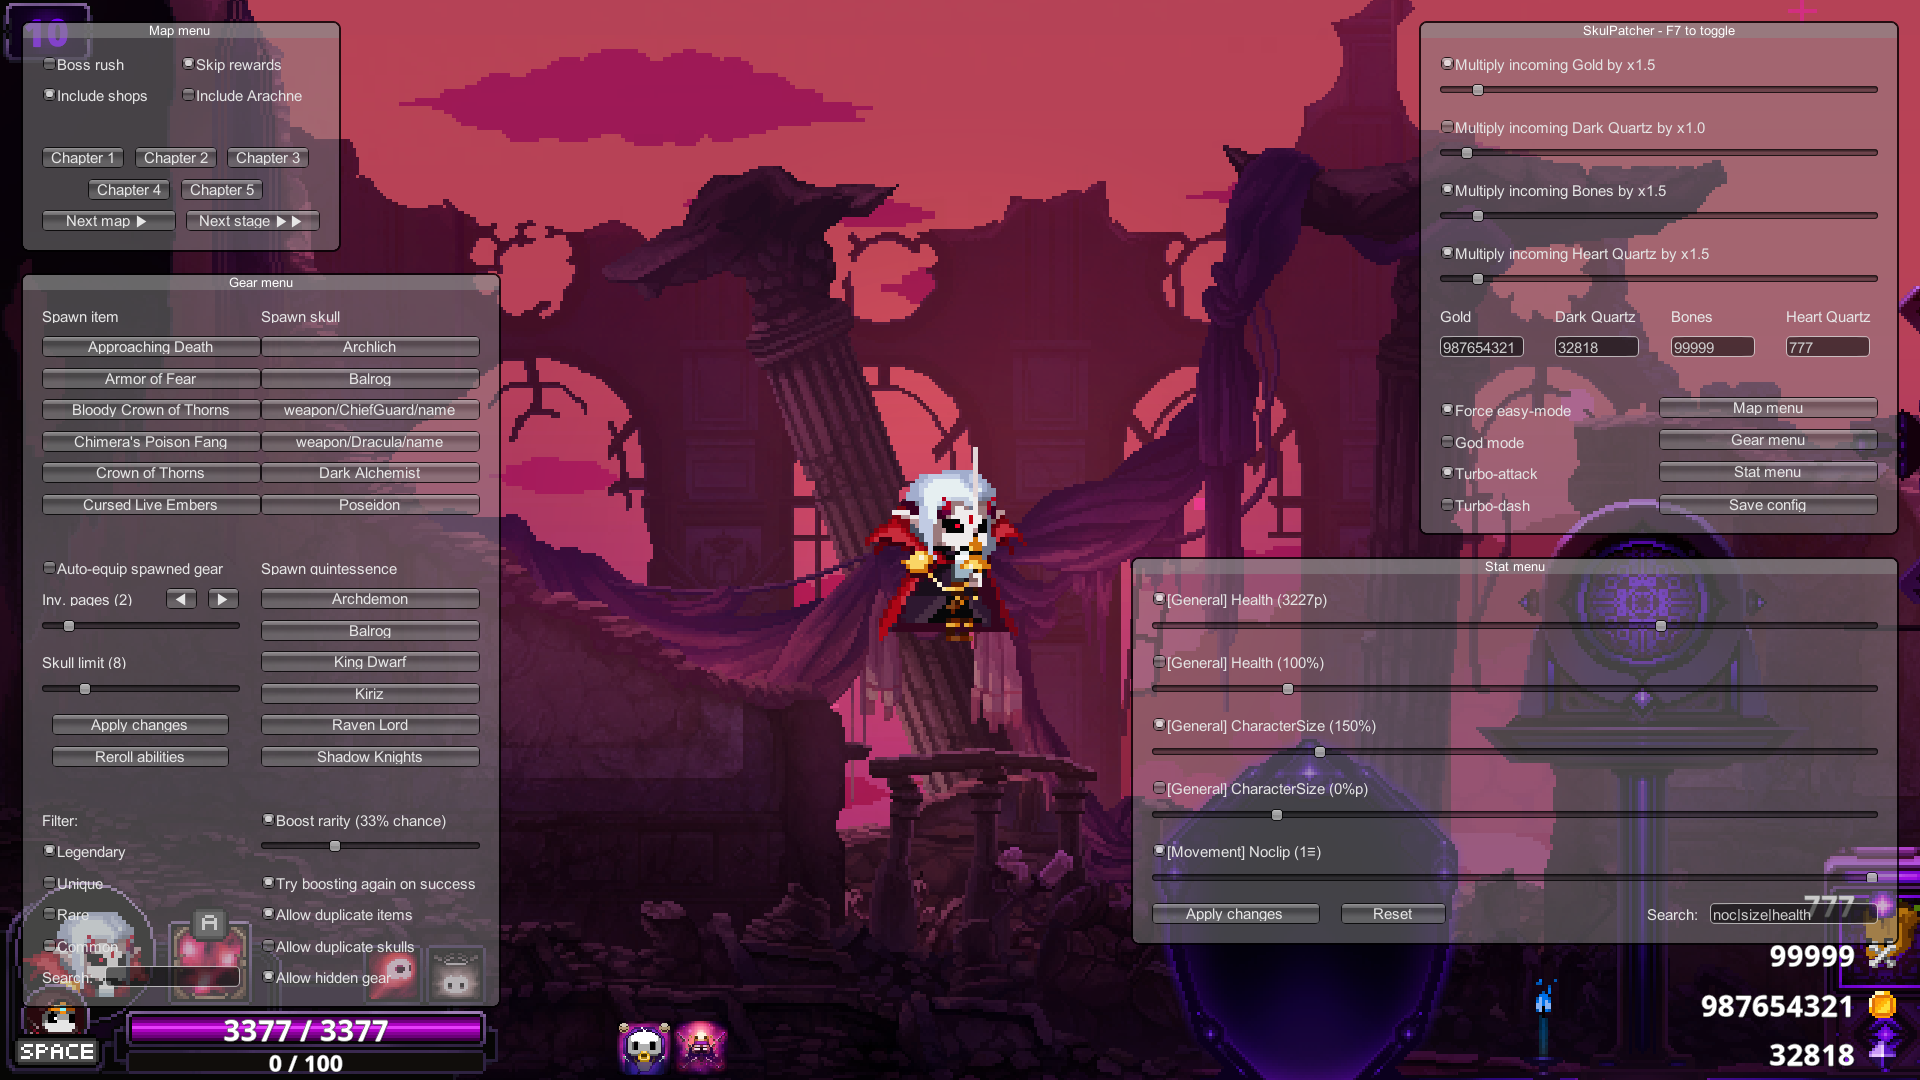
Task: Open the Stat menu from SkulPatcher
Action: 1768,472
